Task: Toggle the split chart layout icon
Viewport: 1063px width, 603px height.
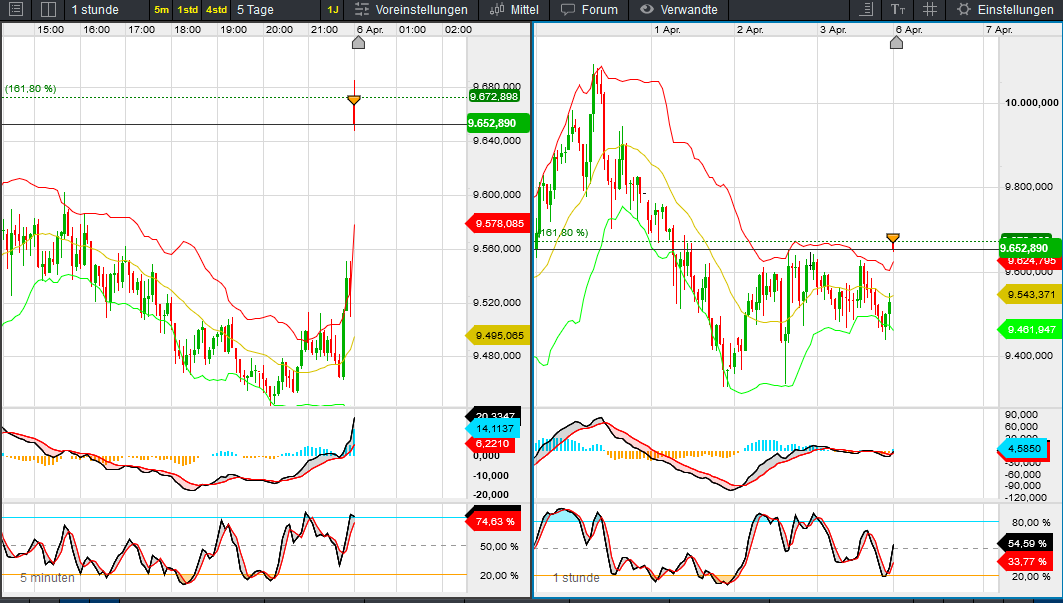Action: [x=48, y=9]
